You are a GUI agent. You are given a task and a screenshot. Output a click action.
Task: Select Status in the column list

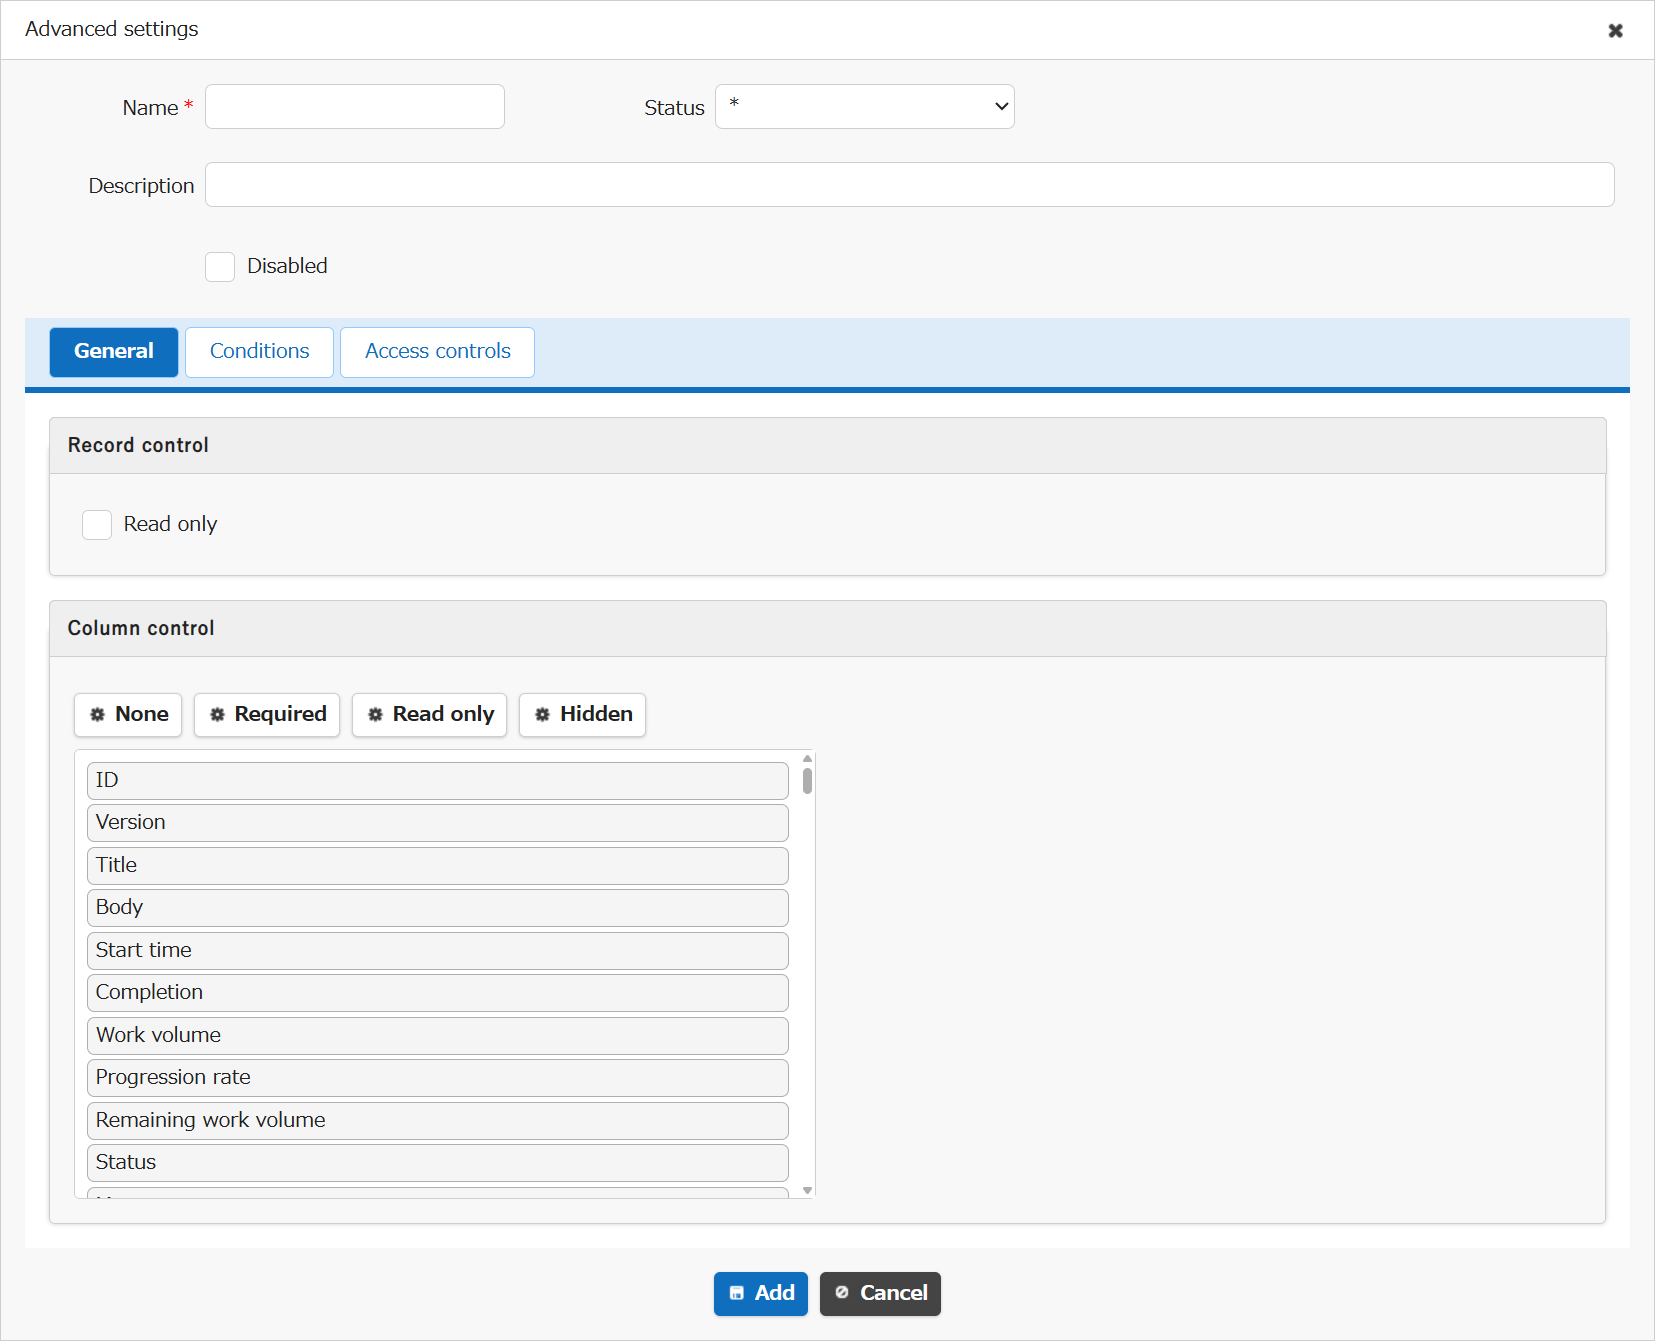tap(438, 1163)
